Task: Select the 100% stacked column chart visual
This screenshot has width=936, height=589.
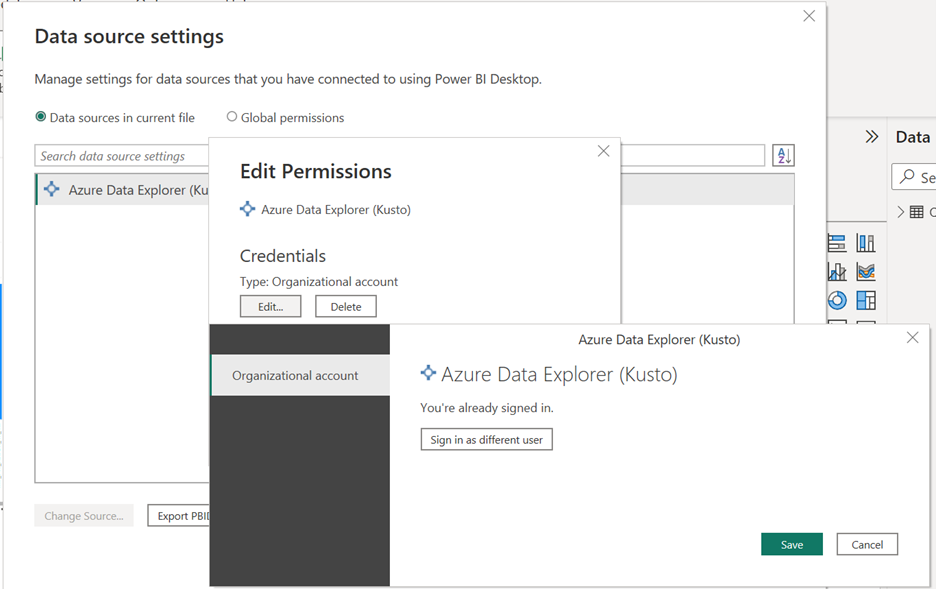Action: (866, 243)
